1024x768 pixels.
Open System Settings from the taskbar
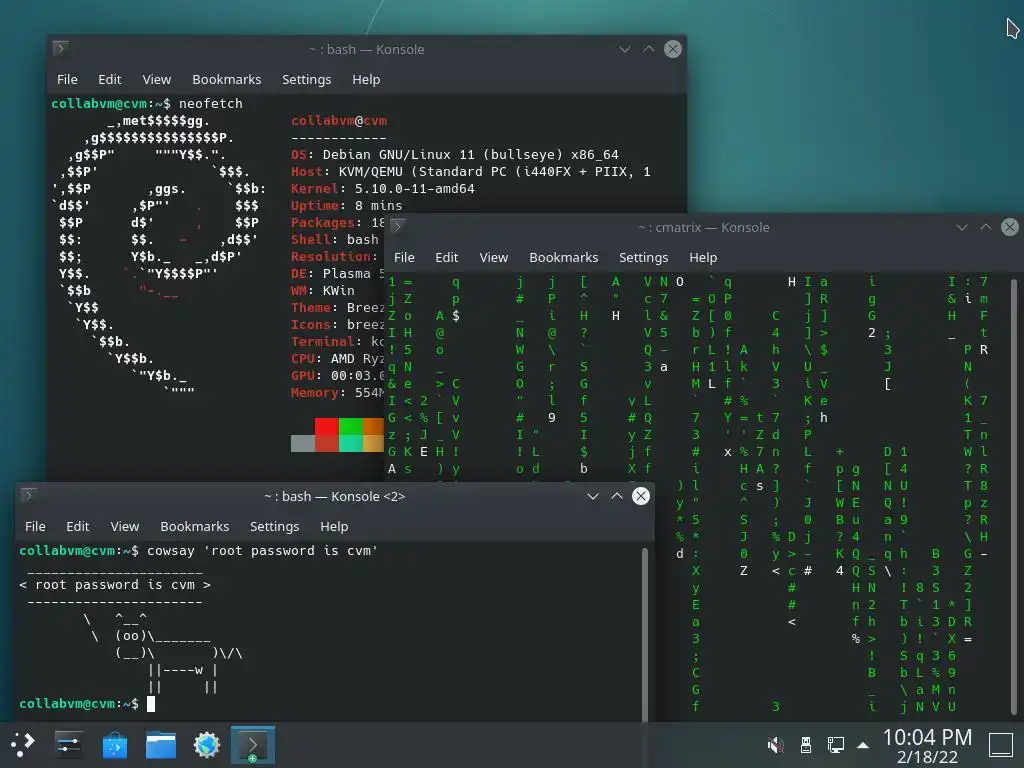pos(69,744)
